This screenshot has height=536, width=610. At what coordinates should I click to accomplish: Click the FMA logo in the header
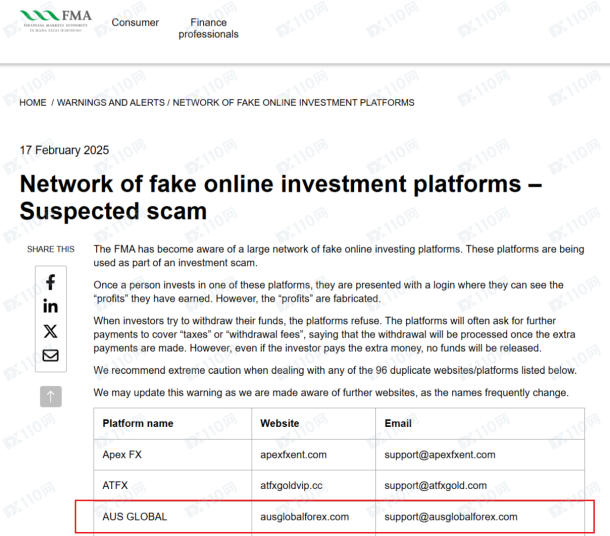[x=56, y=21]
